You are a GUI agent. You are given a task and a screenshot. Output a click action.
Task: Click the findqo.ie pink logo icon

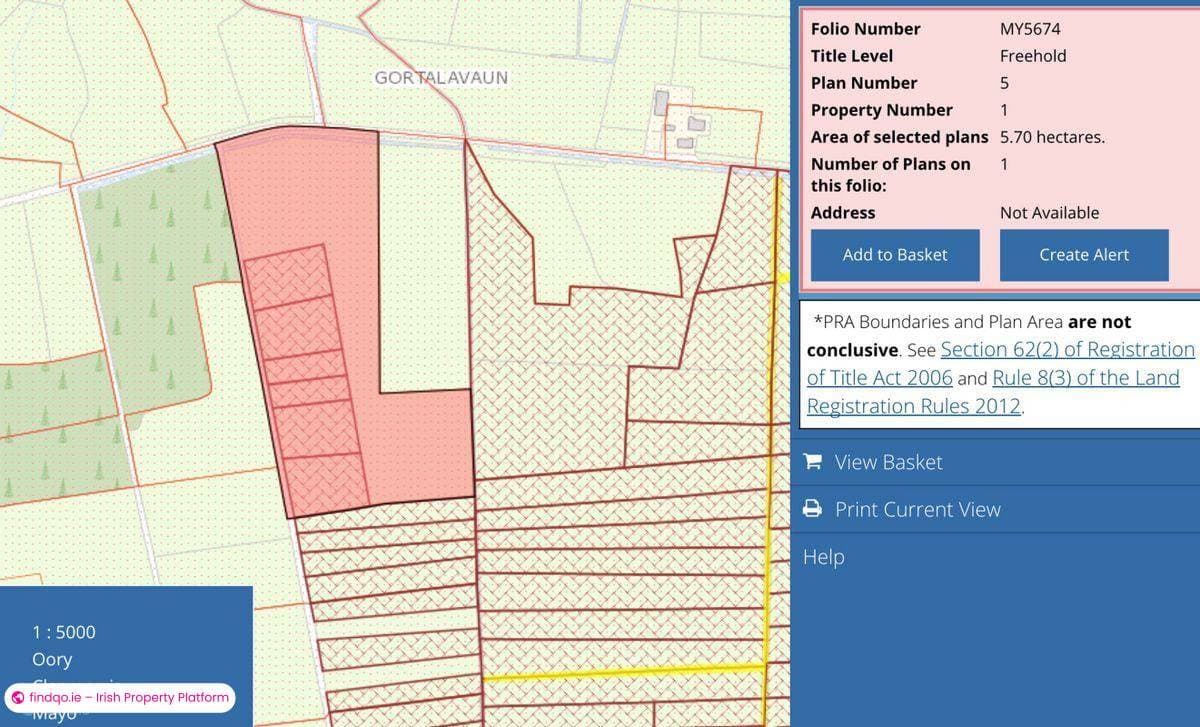(18, 697)
